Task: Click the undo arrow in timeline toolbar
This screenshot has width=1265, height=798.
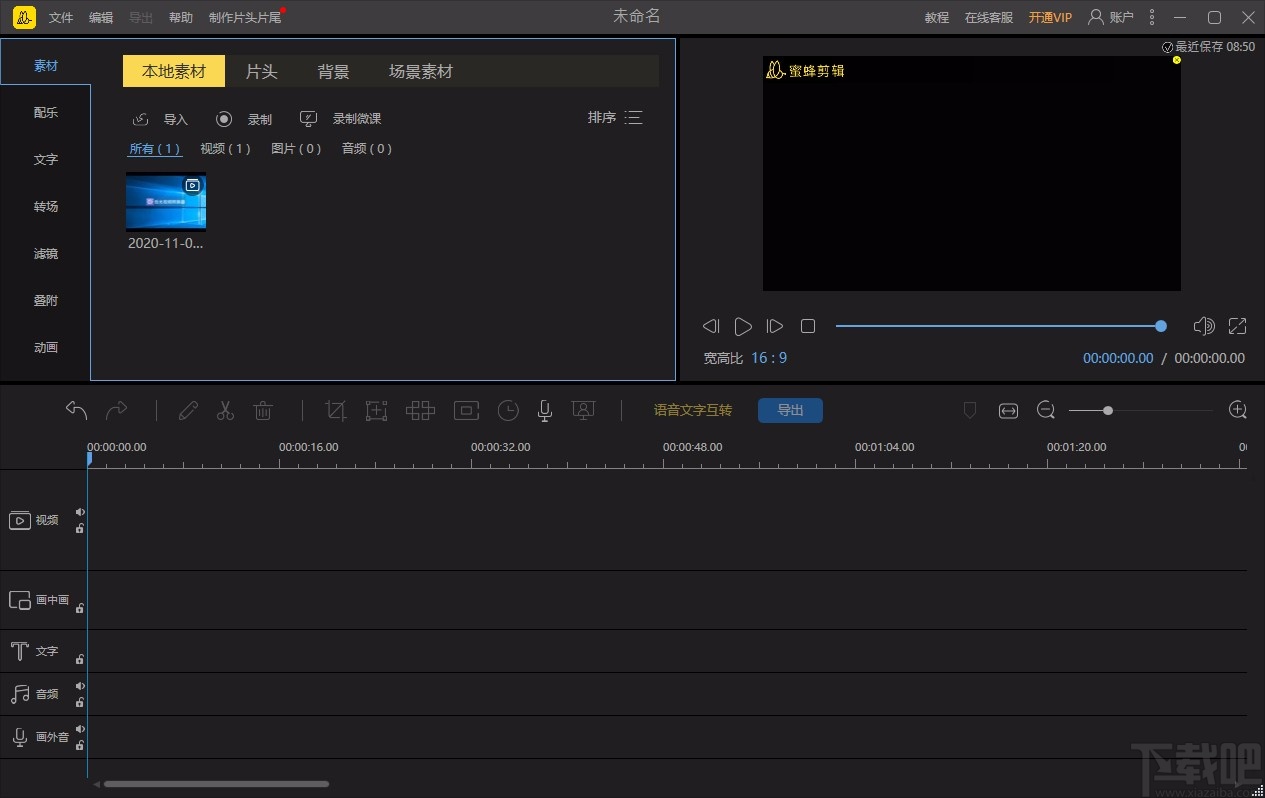Action: coord(76,410)
